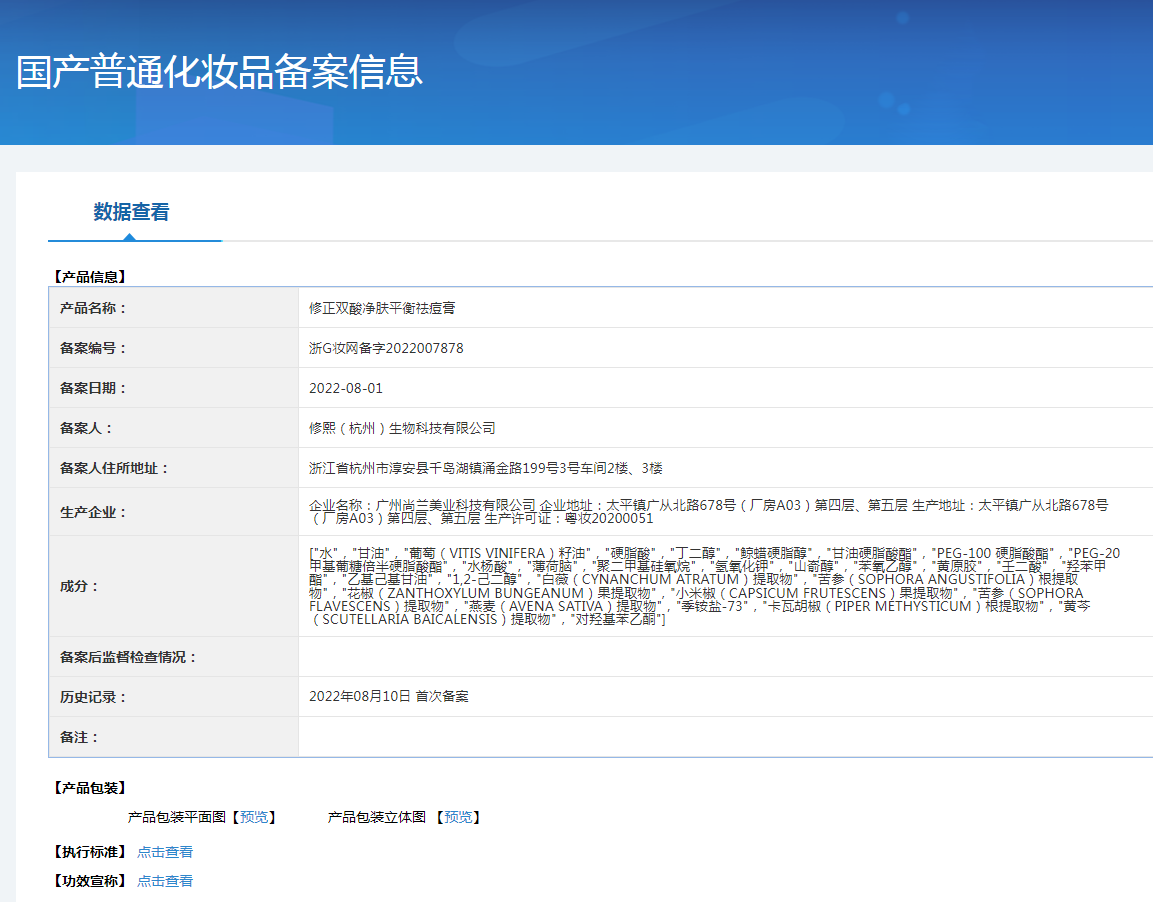1153x902 pixels.
Task: Click the 备案后监督检查情况： label cell
Action: point(174,656)
